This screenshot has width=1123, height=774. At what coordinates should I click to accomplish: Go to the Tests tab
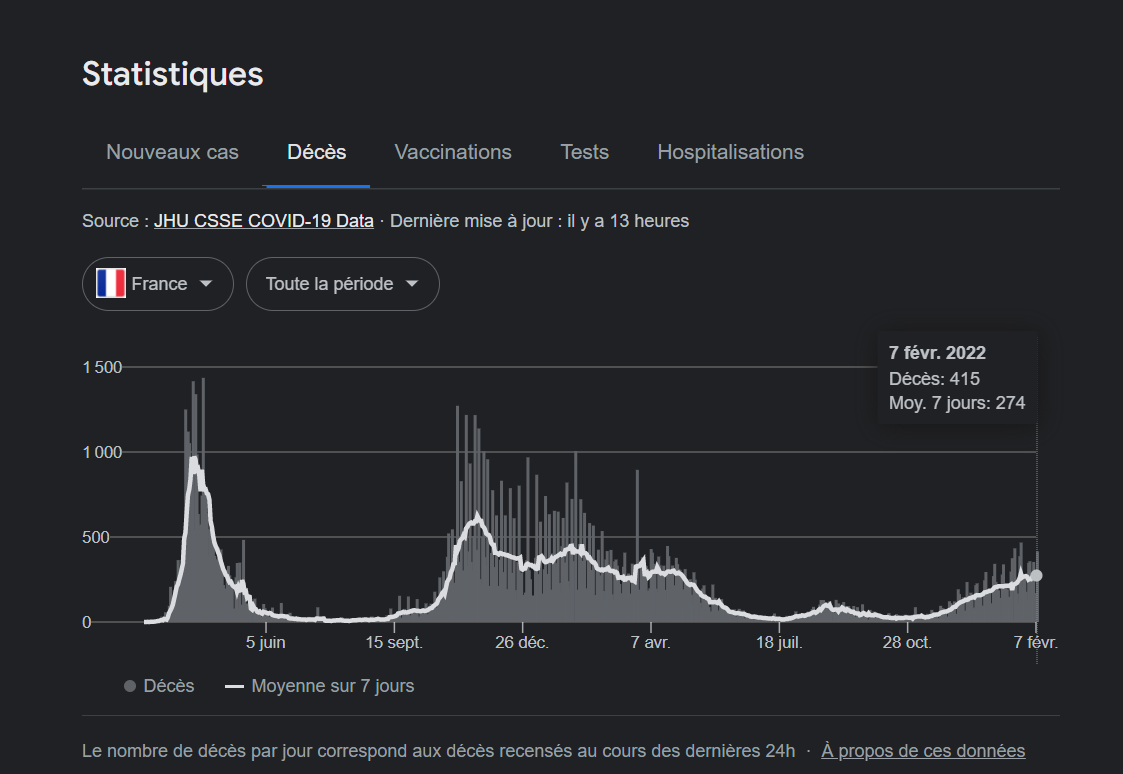[x=584, y=152]
